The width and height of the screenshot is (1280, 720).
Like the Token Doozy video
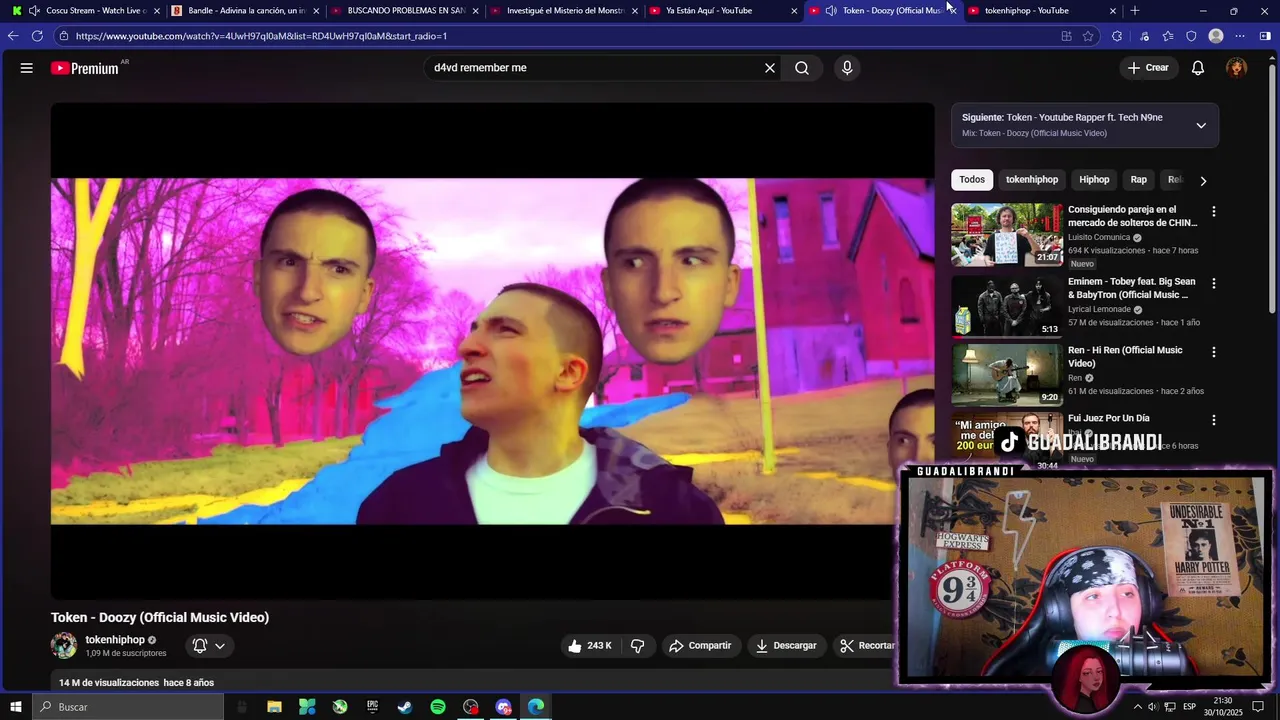pyautogui.click(x=589, y=646)
